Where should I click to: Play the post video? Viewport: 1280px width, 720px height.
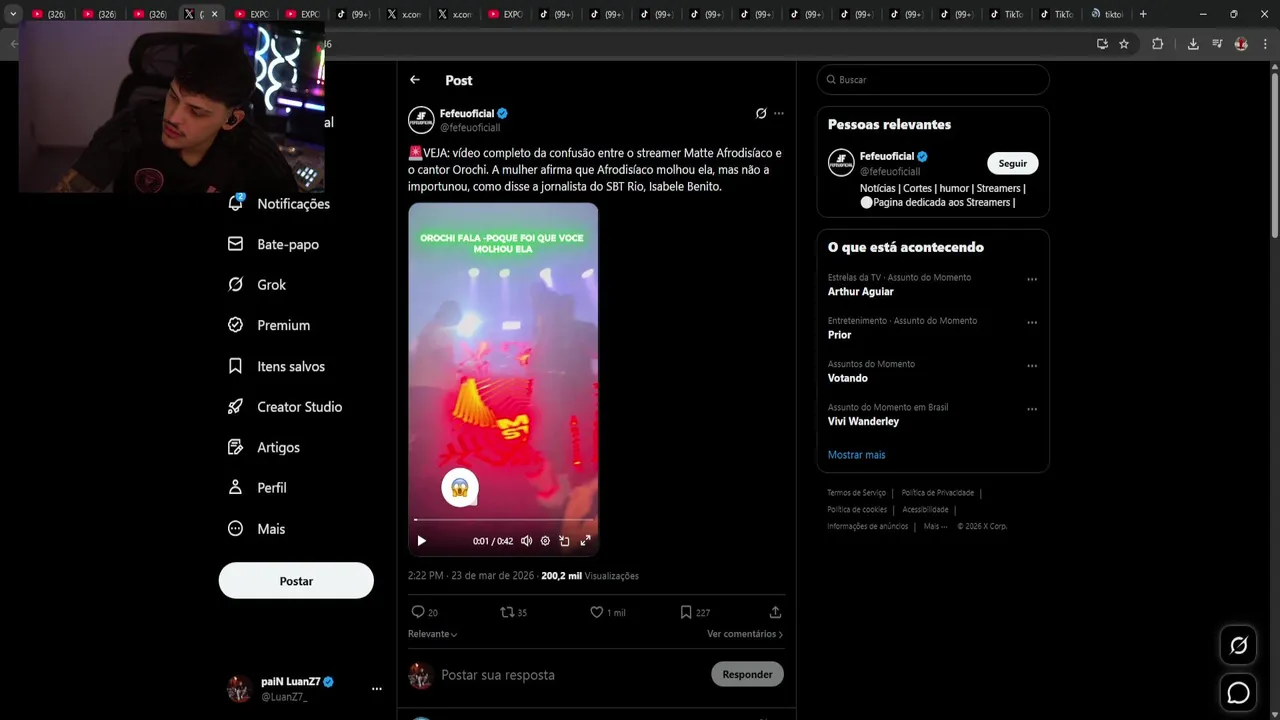[x=421, y=541]
